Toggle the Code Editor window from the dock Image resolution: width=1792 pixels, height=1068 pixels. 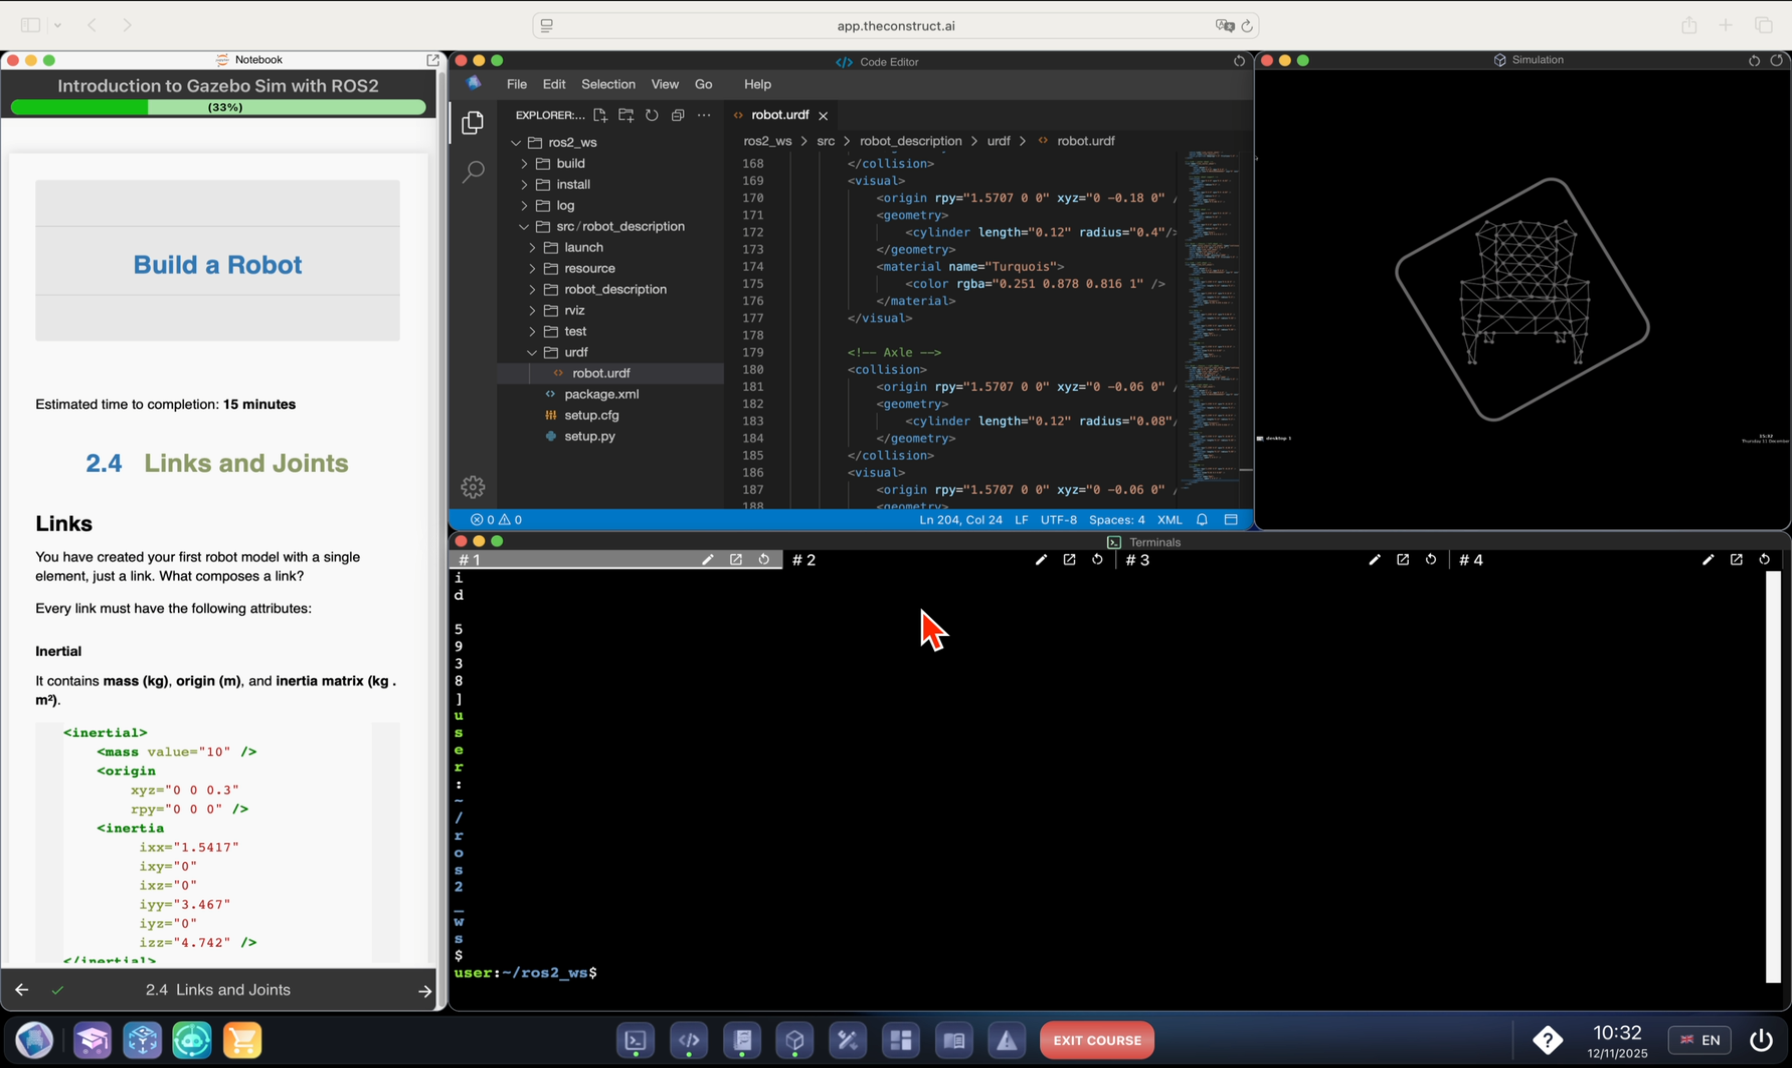(689, 1041)
